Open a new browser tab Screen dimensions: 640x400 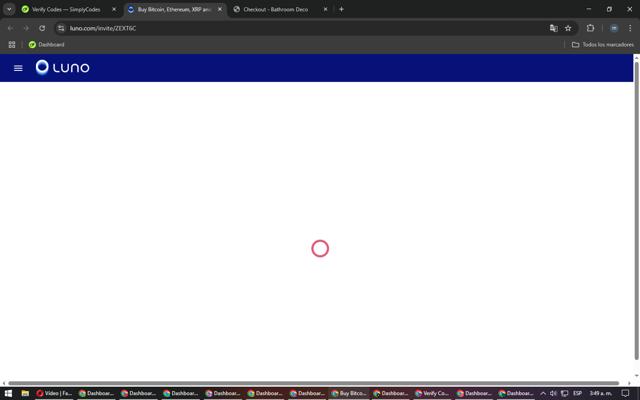click(341, 9)
